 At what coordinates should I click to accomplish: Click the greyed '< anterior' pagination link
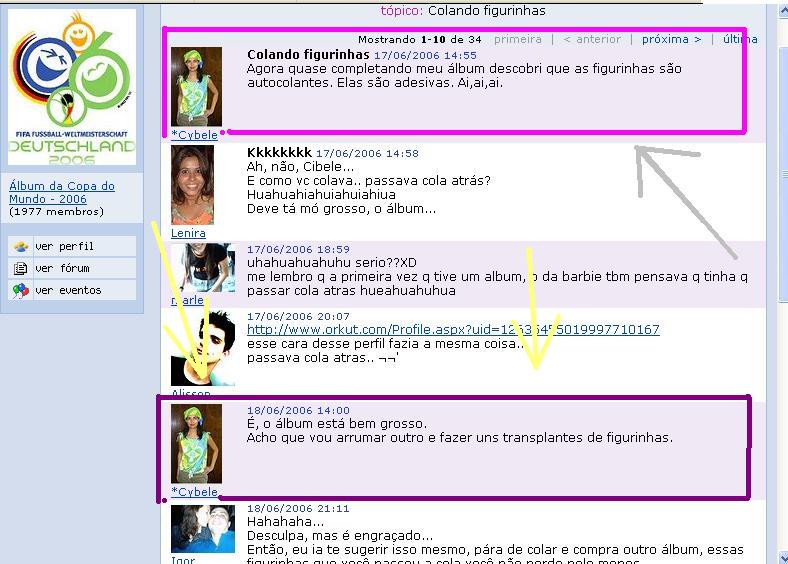[592, 39]
